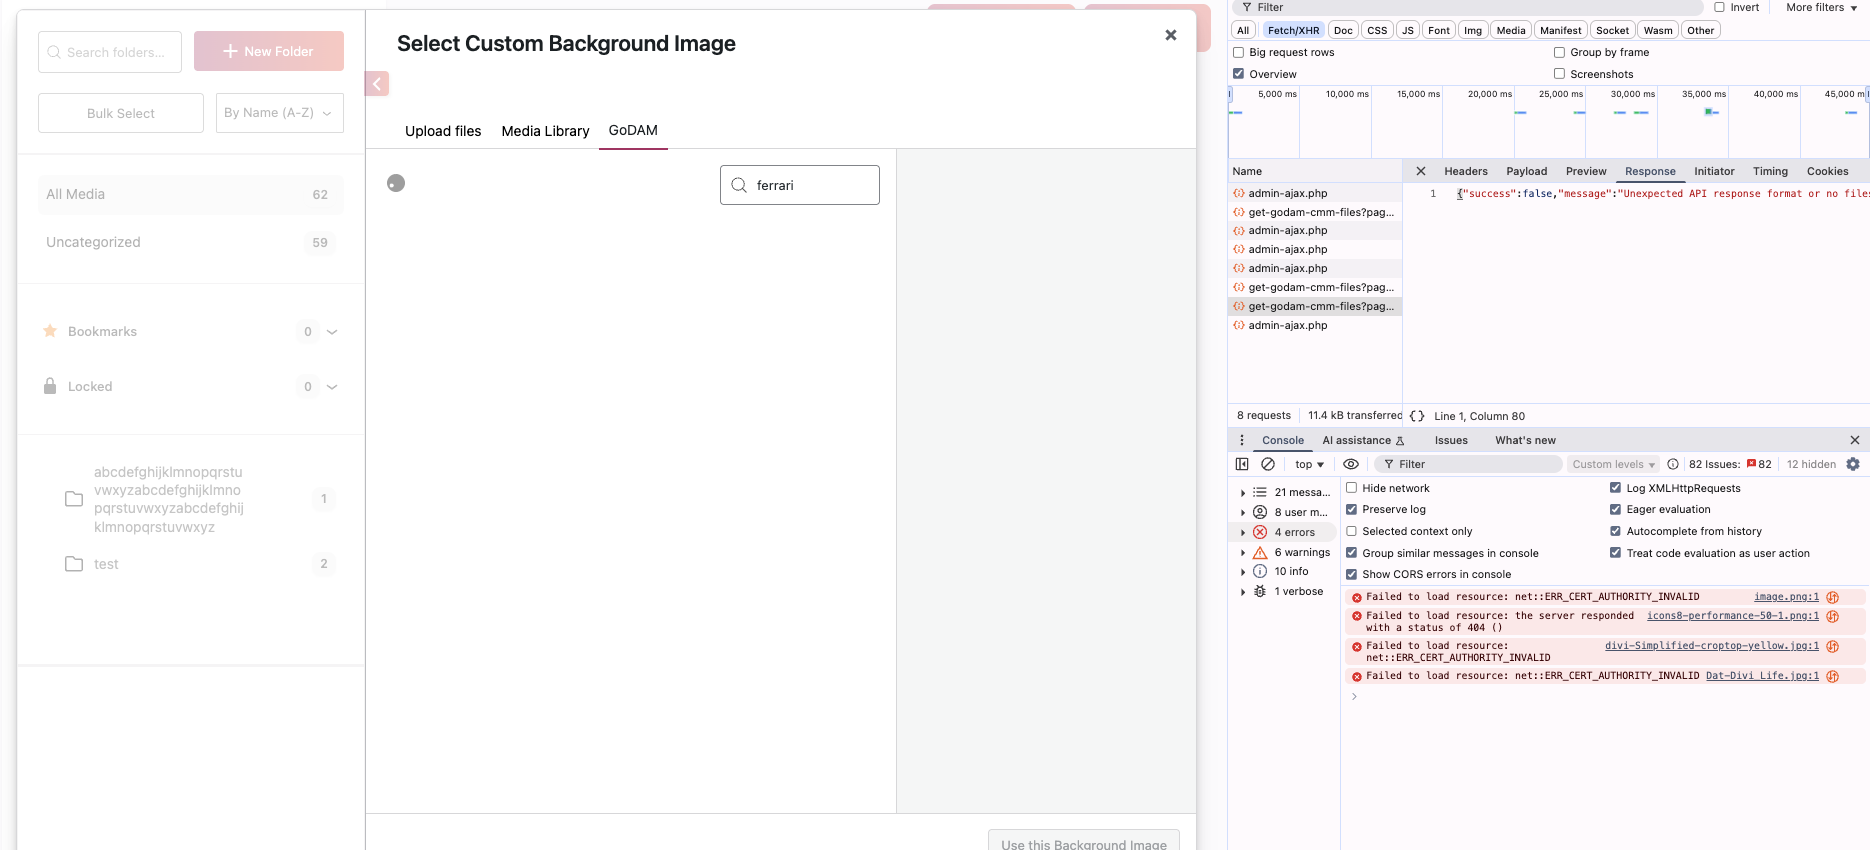Uncheck the Preserve log checkbox
Screen dimensions: 1870x850
(x=1351, y=509)
